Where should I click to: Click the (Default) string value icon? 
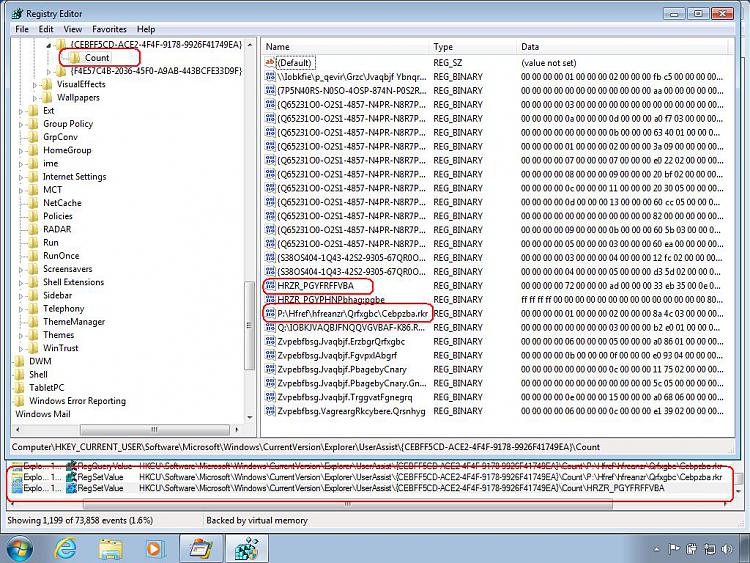270,63
